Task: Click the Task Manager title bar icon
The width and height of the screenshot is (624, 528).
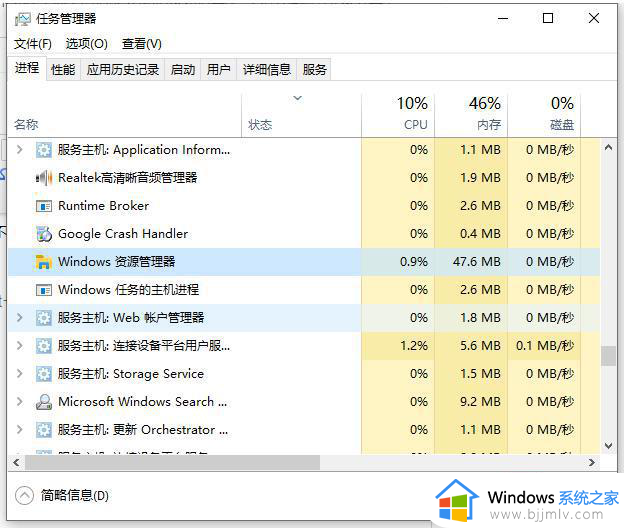Action: pos(22,19)
